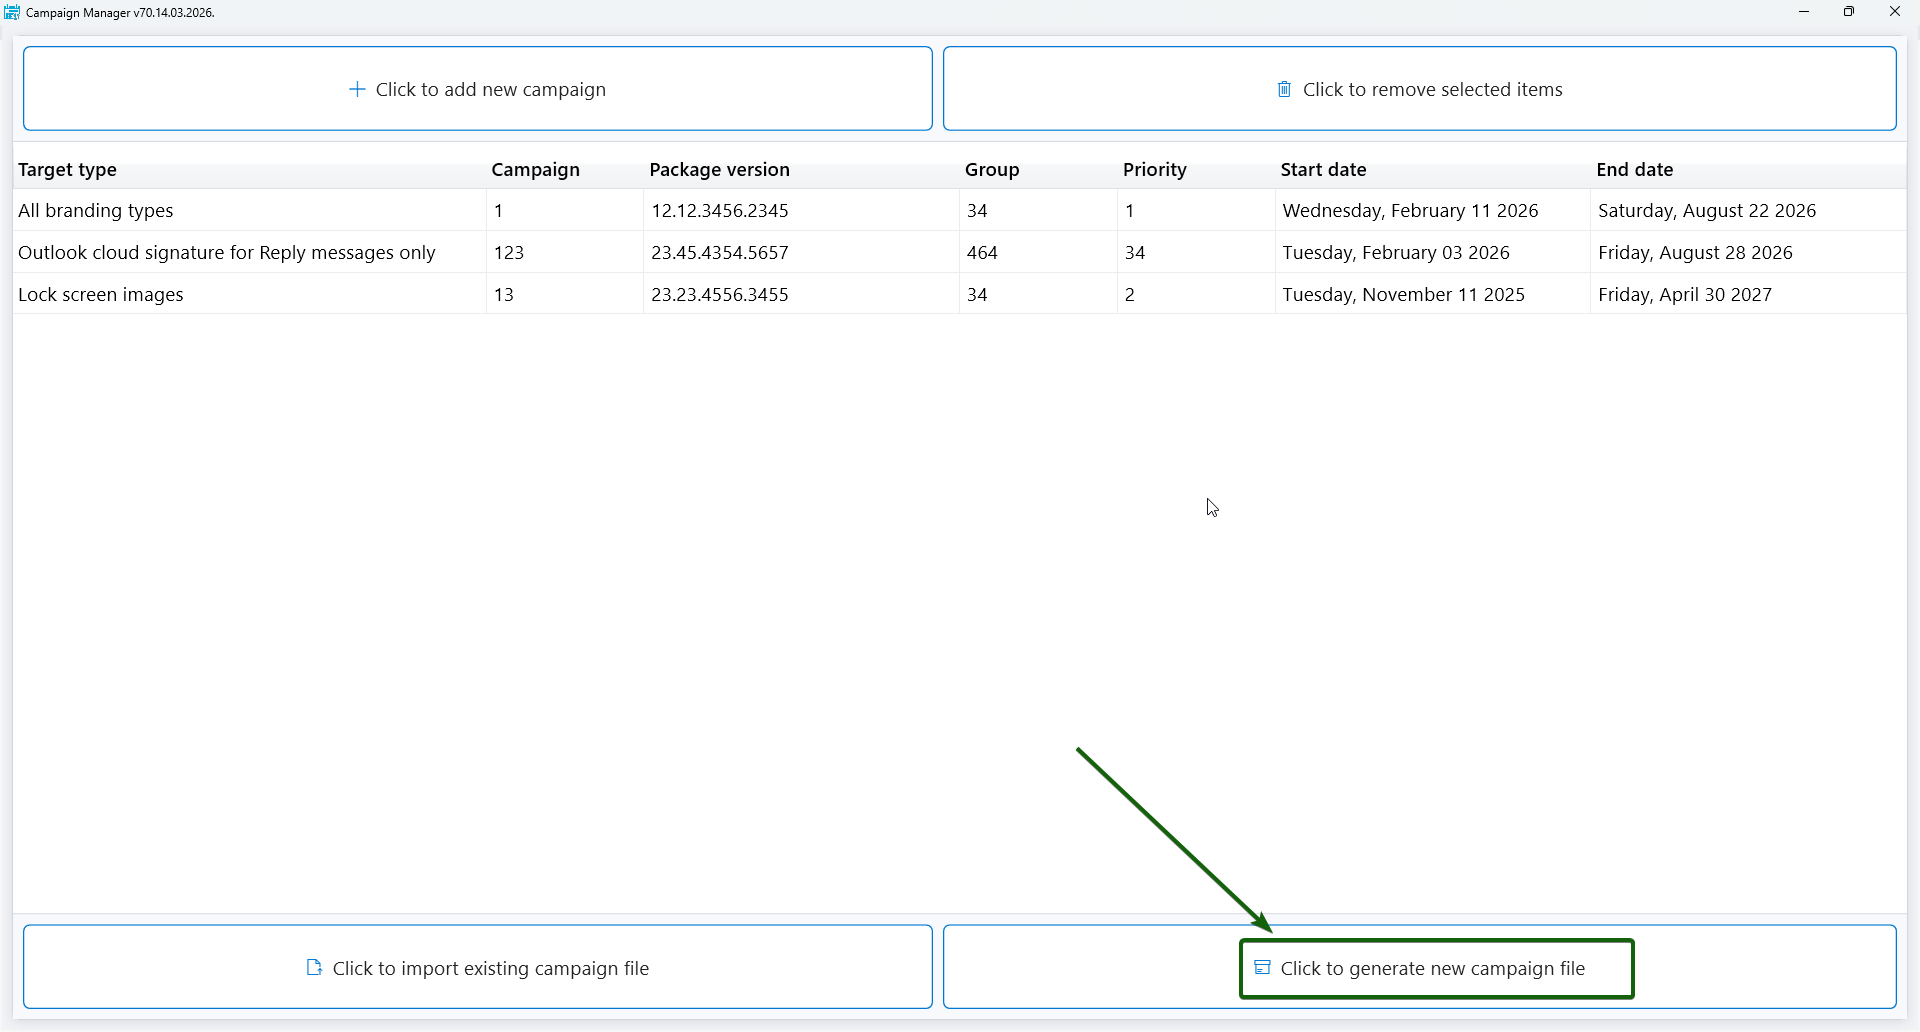Click the generate campaign file icon
The height and width of the screenshot is (1032, 1920).
tap(1262, 968)
